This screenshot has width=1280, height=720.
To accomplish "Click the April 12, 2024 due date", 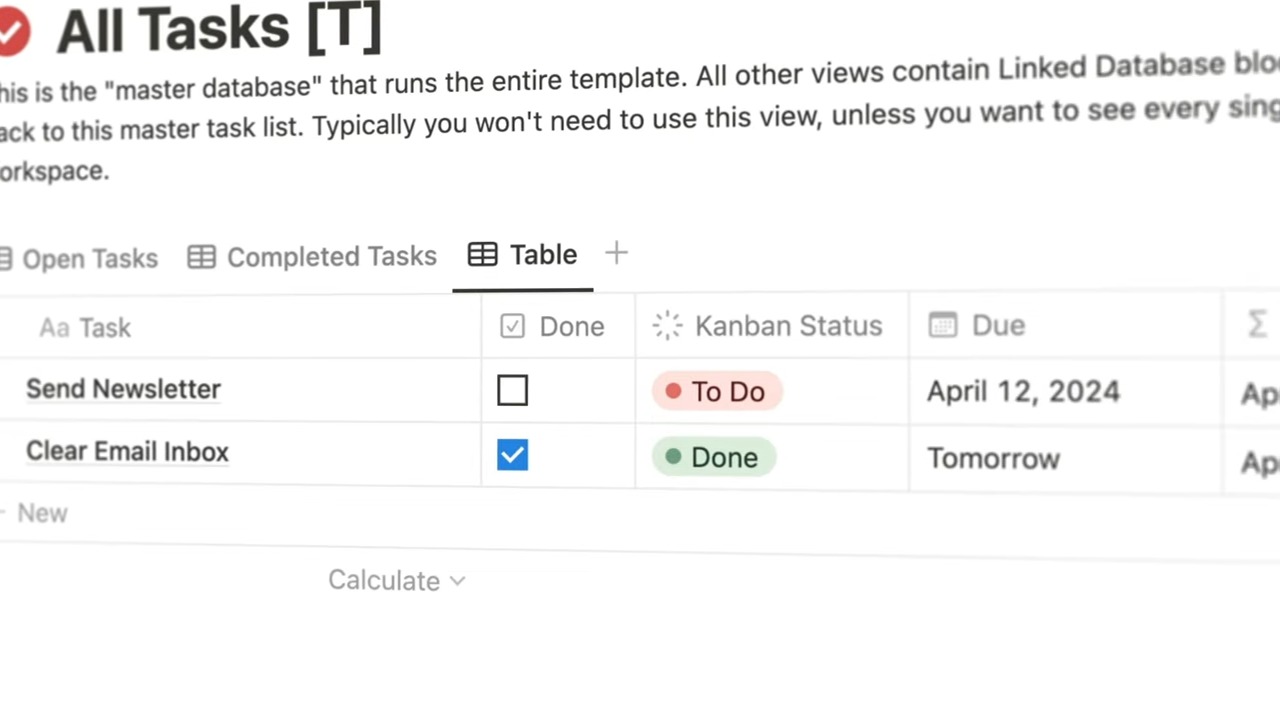I will click(x=1022, y=391).
